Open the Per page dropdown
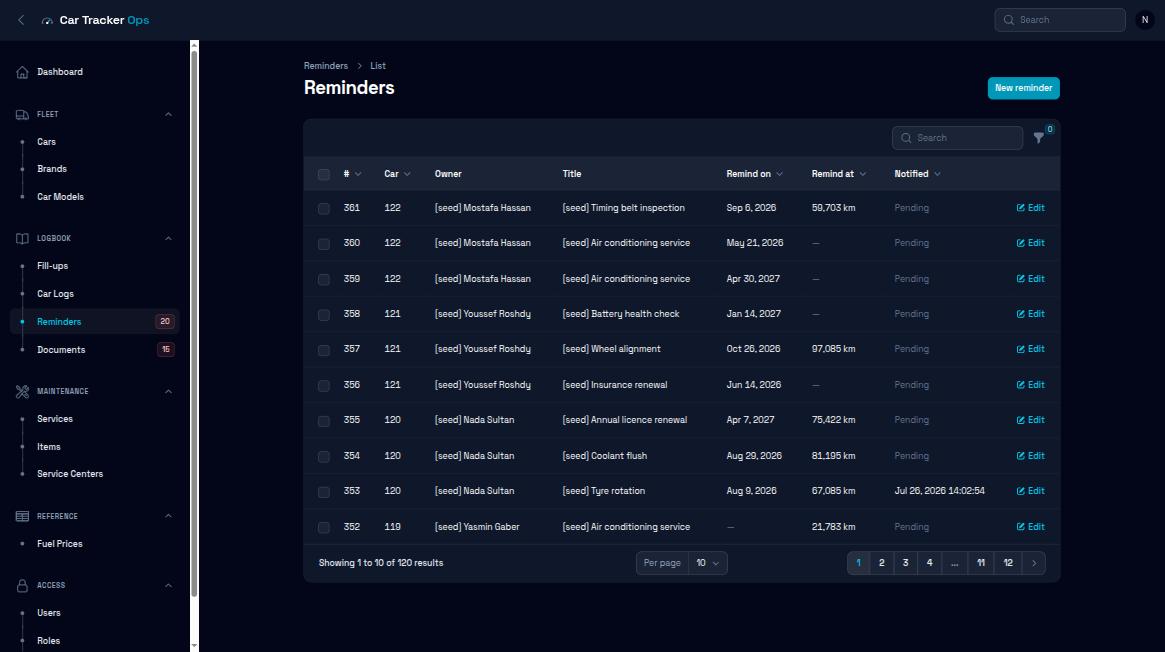 707,563
